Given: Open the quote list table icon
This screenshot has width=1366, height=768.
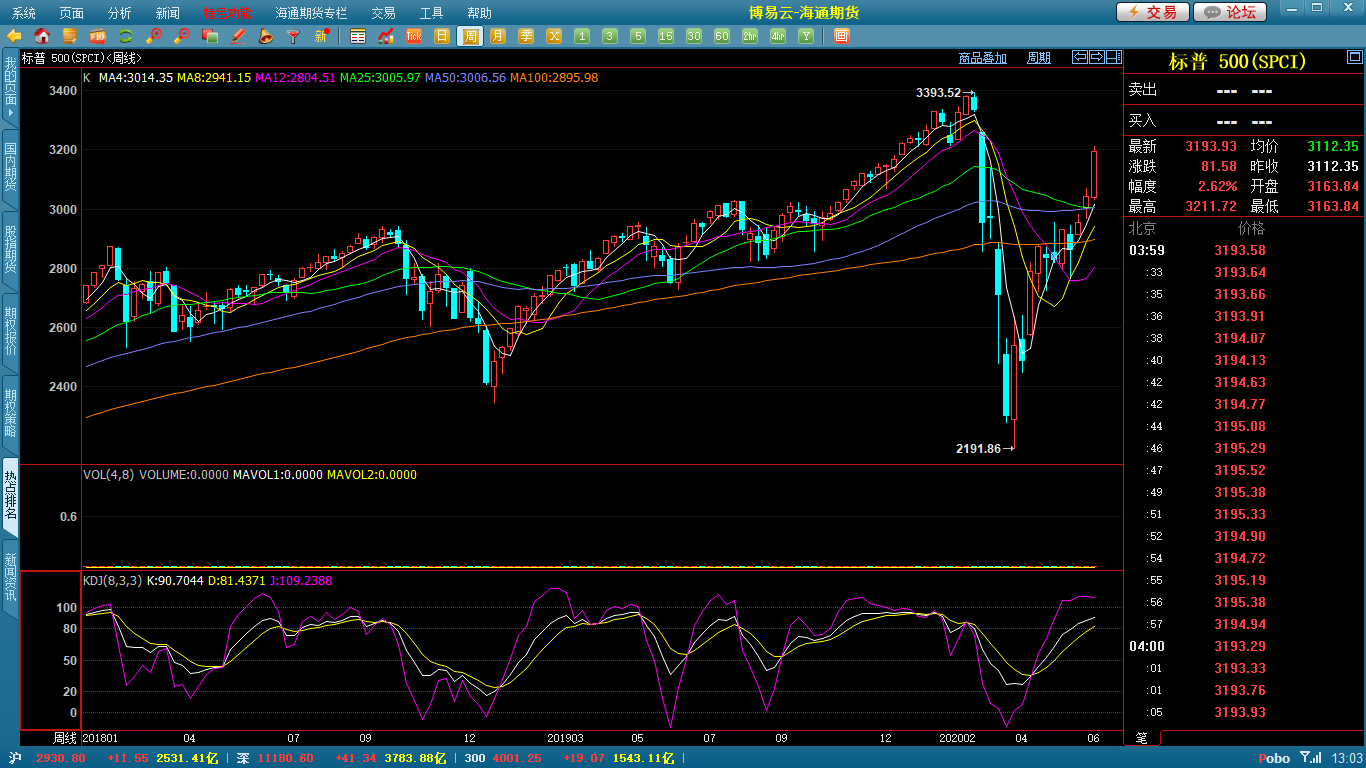Looking at the screenshot, I should coord(358,36).
